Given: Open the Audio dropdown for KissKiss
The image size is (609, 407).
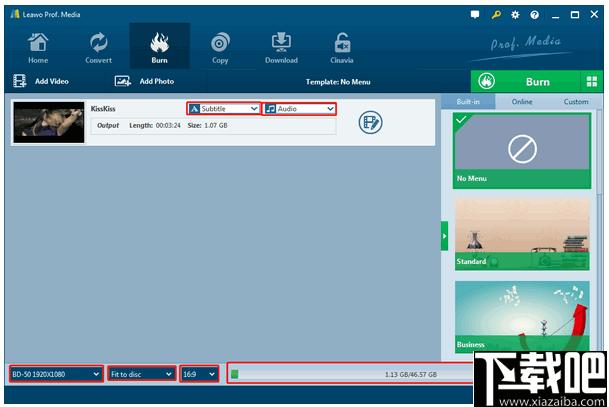Looking at the screenshot, I should pos(299,109).
